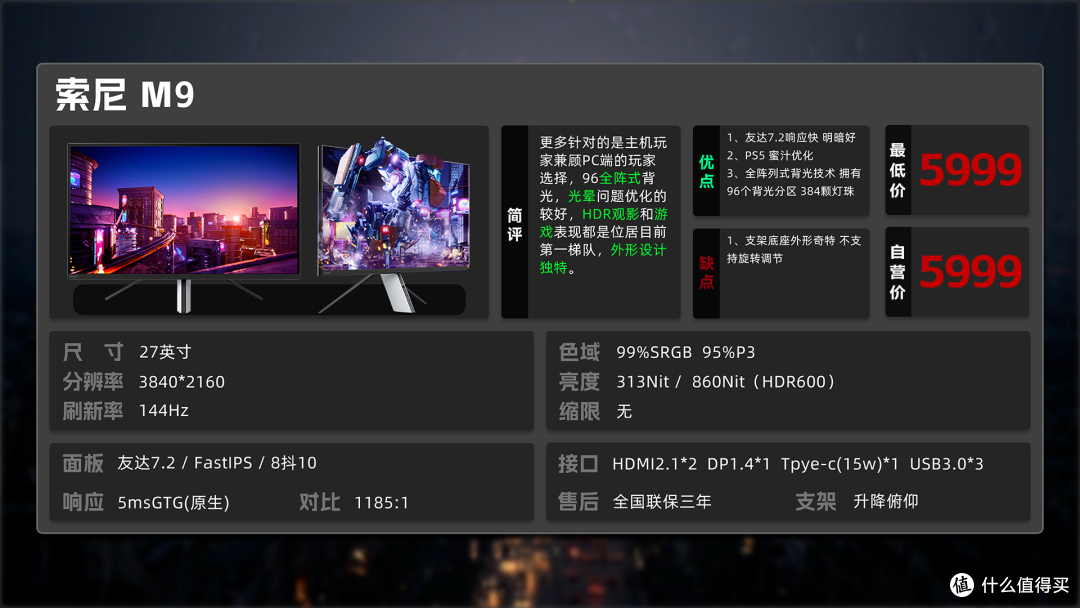Click the 5999 price beside 自营价
The width and height of the screenshot is (1080, 608).
coord(970,271)
